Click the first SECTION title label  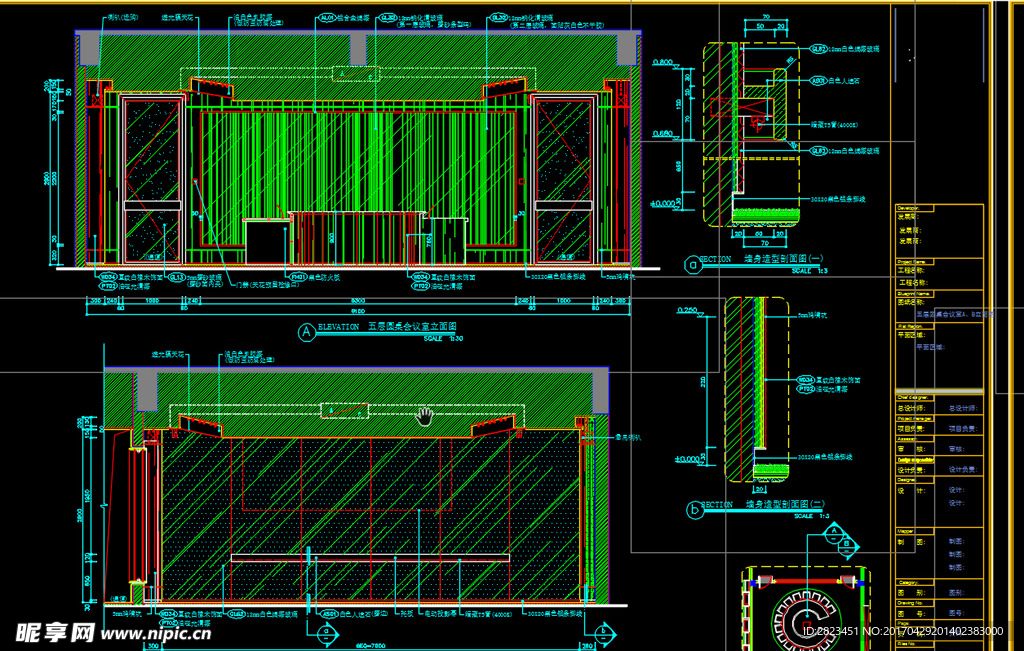pos(716,259)
